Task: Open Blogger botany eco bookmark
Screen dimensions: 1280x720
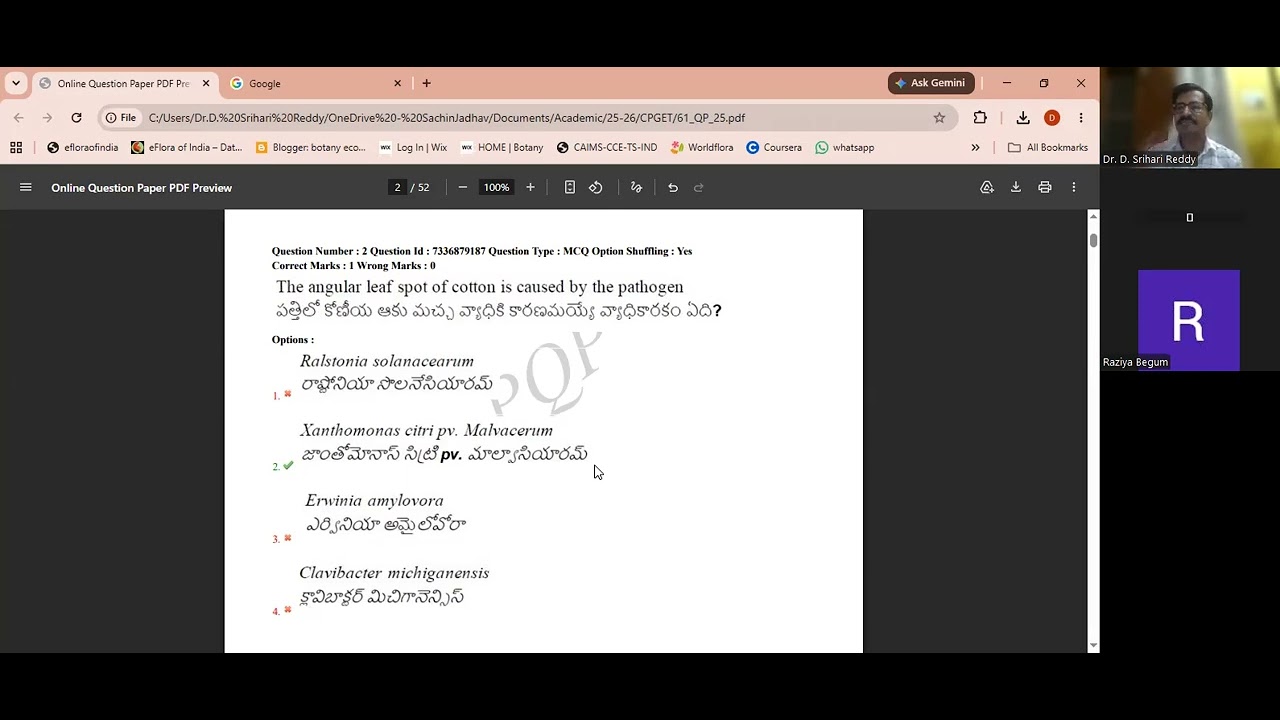Action: coord(311,147)
